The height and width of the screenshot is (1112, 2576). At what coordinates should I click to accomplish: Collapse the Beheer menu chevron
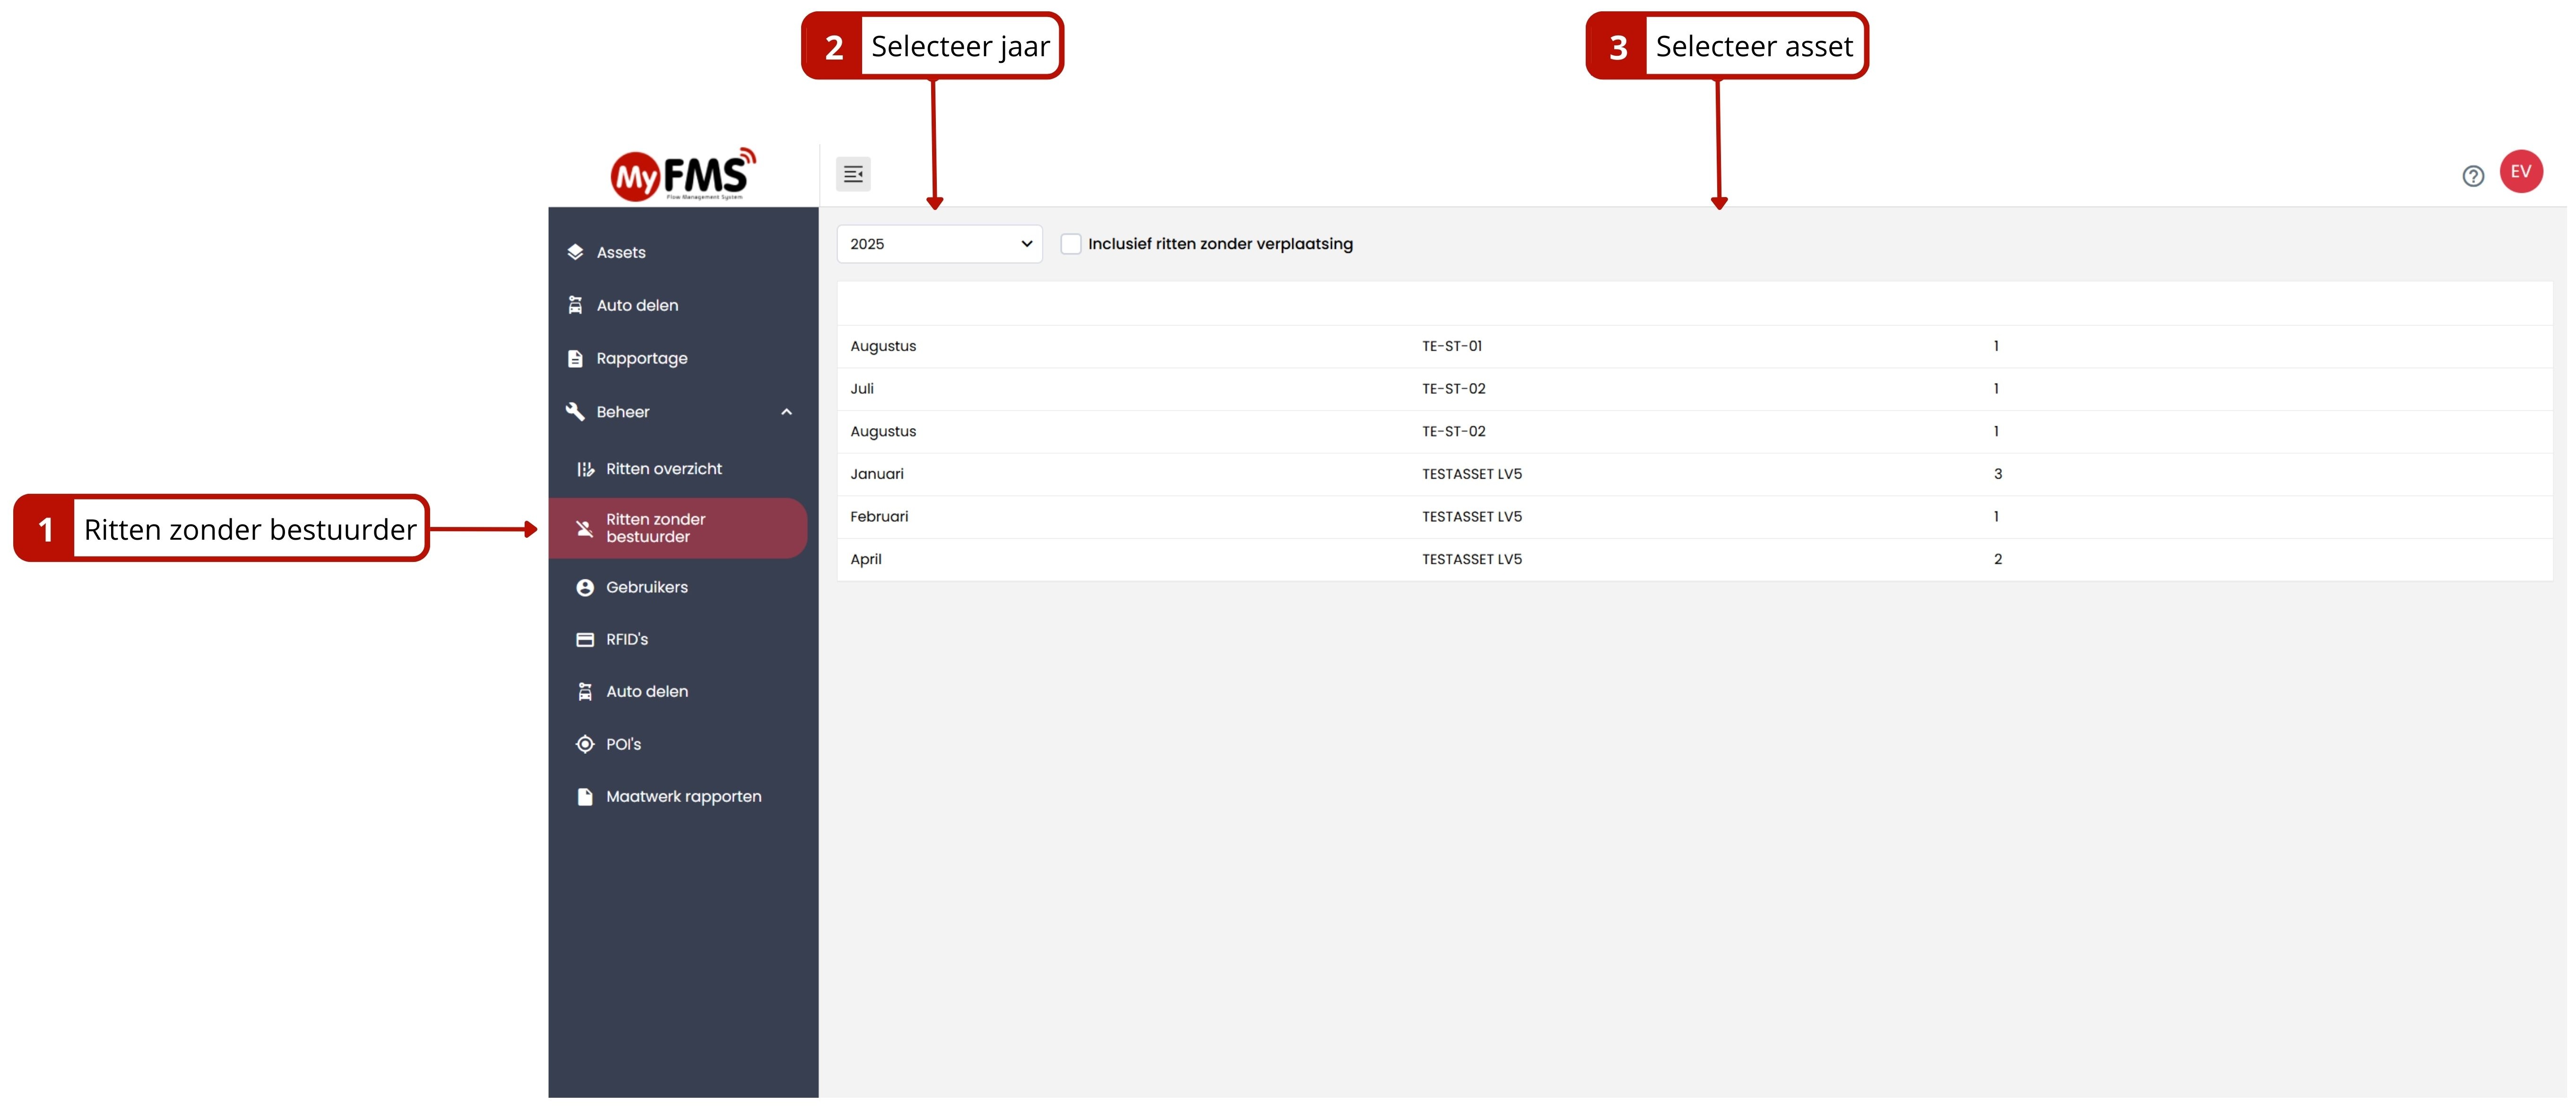(786, 412)
